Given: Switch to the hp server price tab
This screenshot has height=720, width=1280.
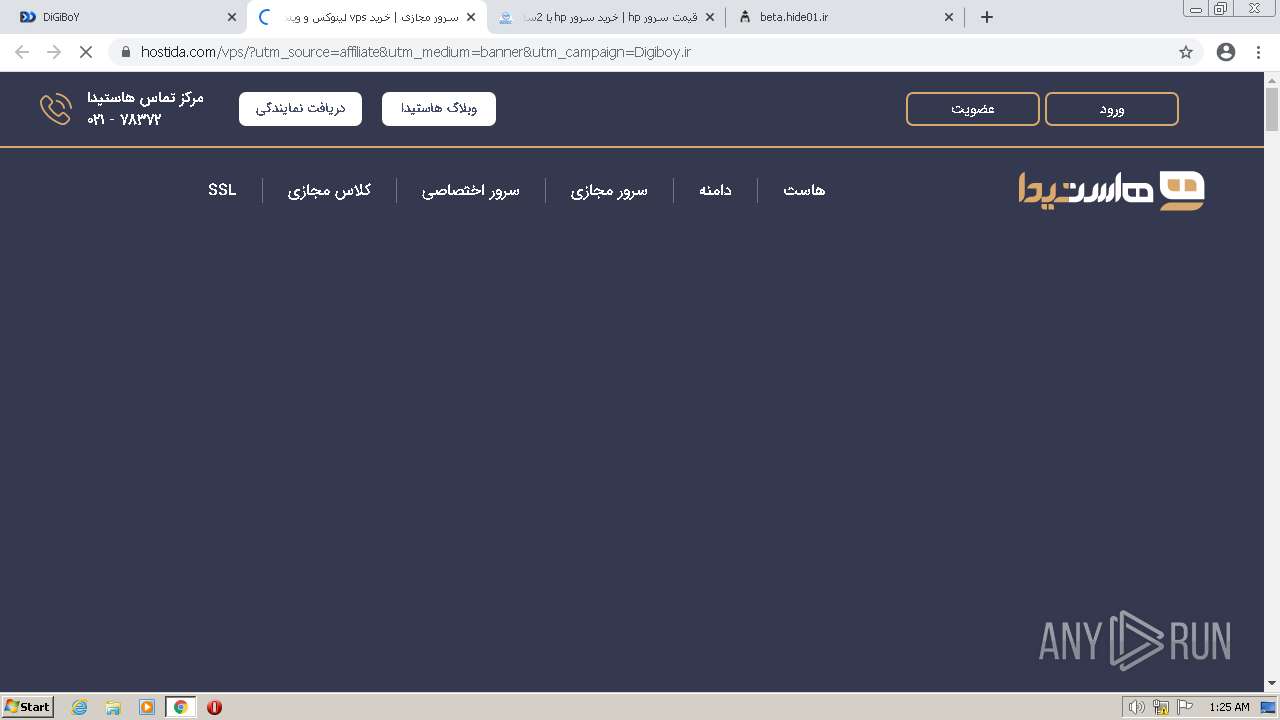Looking at the screenshot, I should [x=605, y=17].
